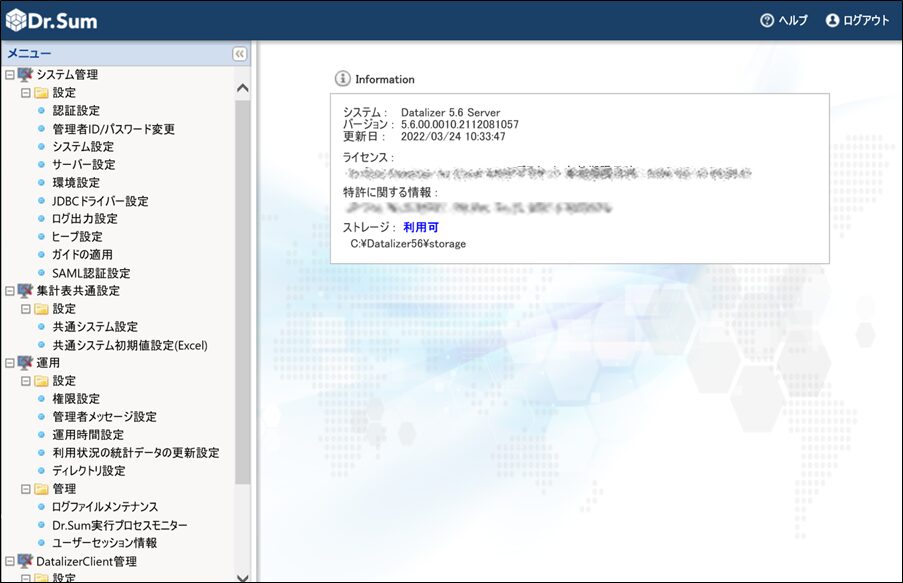Click the folder icon beside 管理
The height and width of the screenshot is (583, 903).
pos(42,489)
